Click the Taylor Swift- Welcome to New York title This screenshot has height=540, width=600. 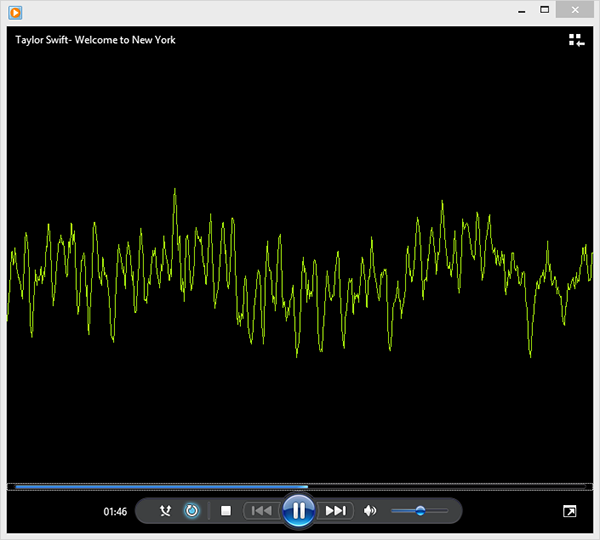tap(95, 40)
